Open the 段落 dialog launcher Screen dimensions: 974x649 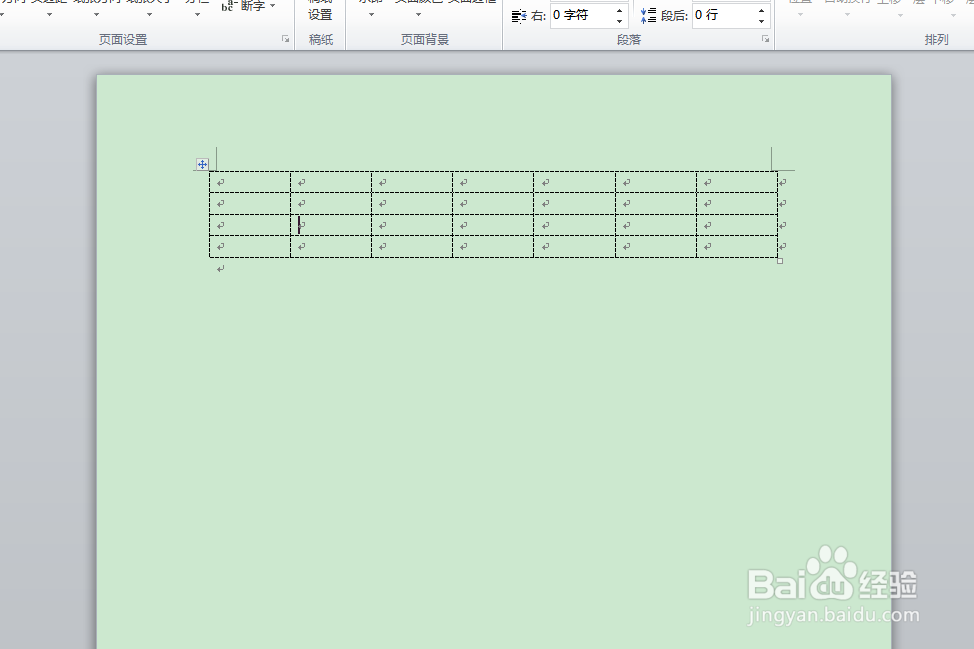pyautogui.click(x=765, y=39)
